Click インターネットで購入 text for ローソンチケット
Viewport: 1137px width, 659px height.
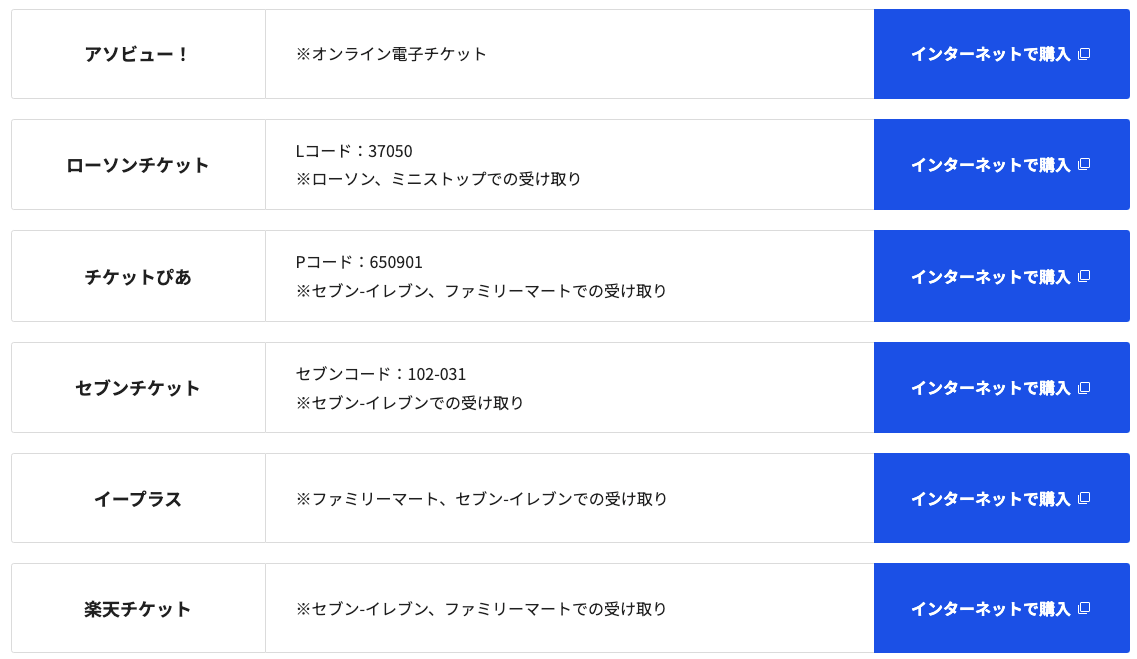(991, 165)
